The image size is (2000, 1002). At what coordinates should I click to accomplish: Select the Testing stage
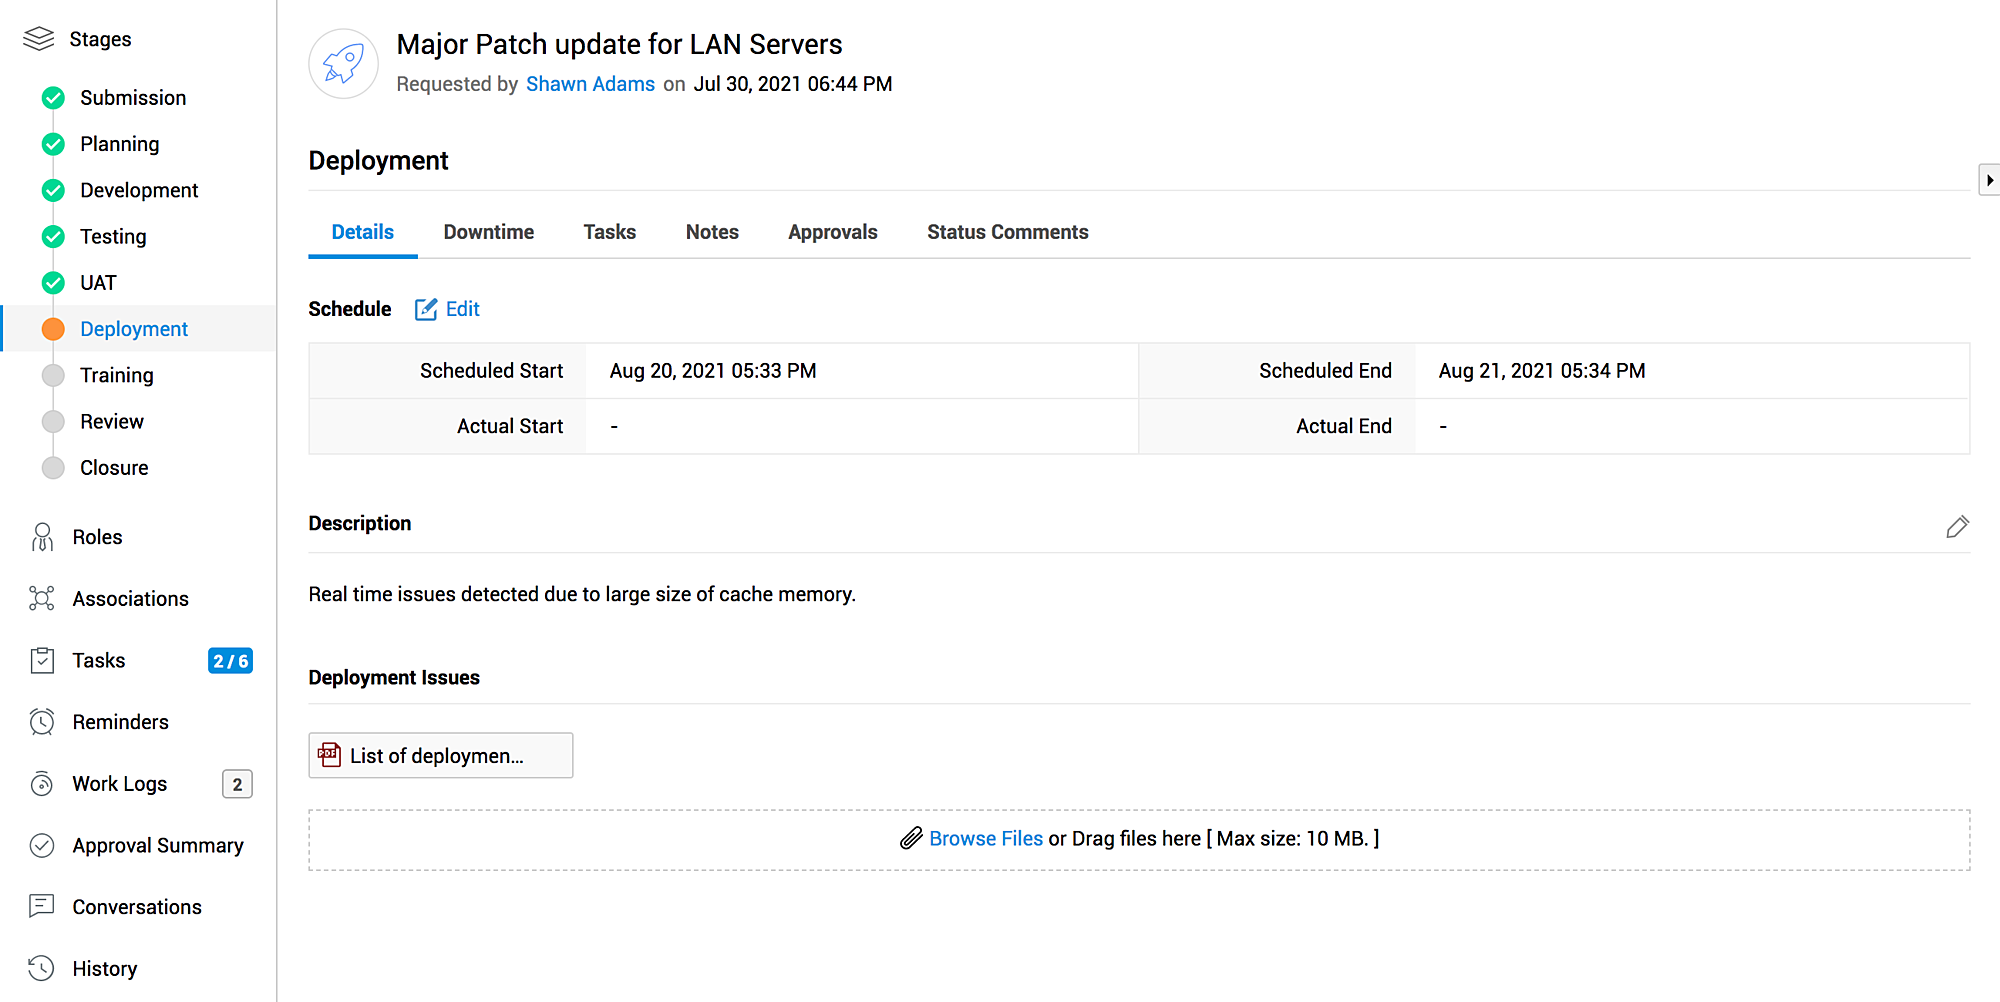point(113,237)
